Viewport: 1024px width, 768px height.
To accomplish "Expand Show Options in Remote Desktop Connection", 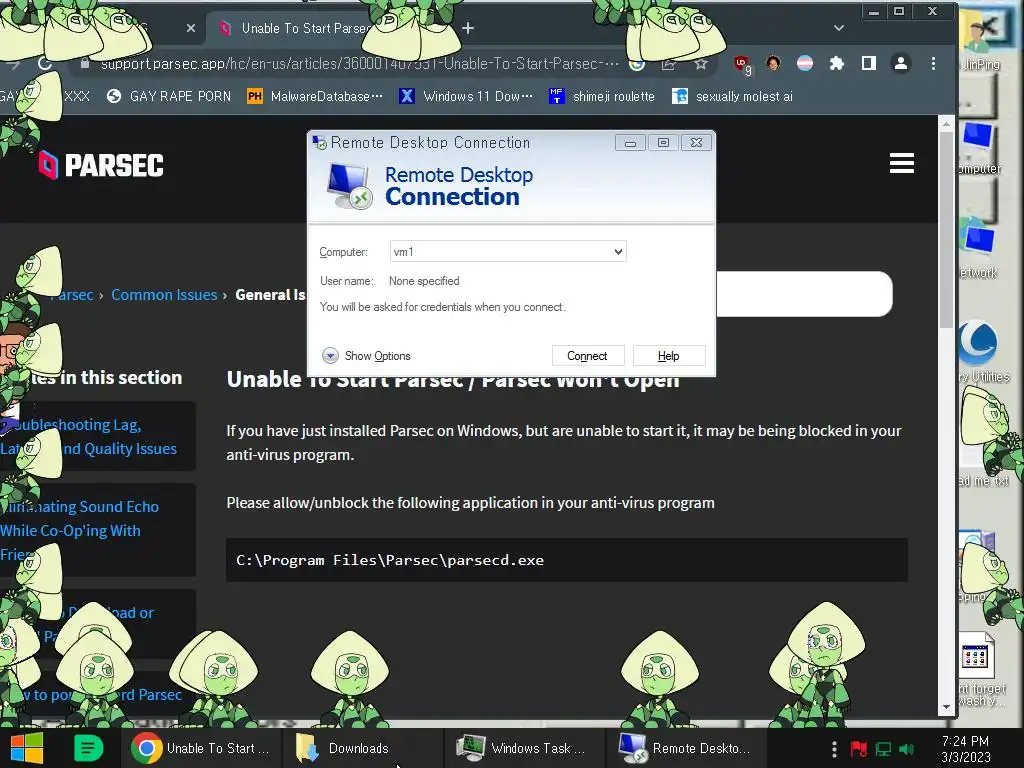I will tap(366, 356).
